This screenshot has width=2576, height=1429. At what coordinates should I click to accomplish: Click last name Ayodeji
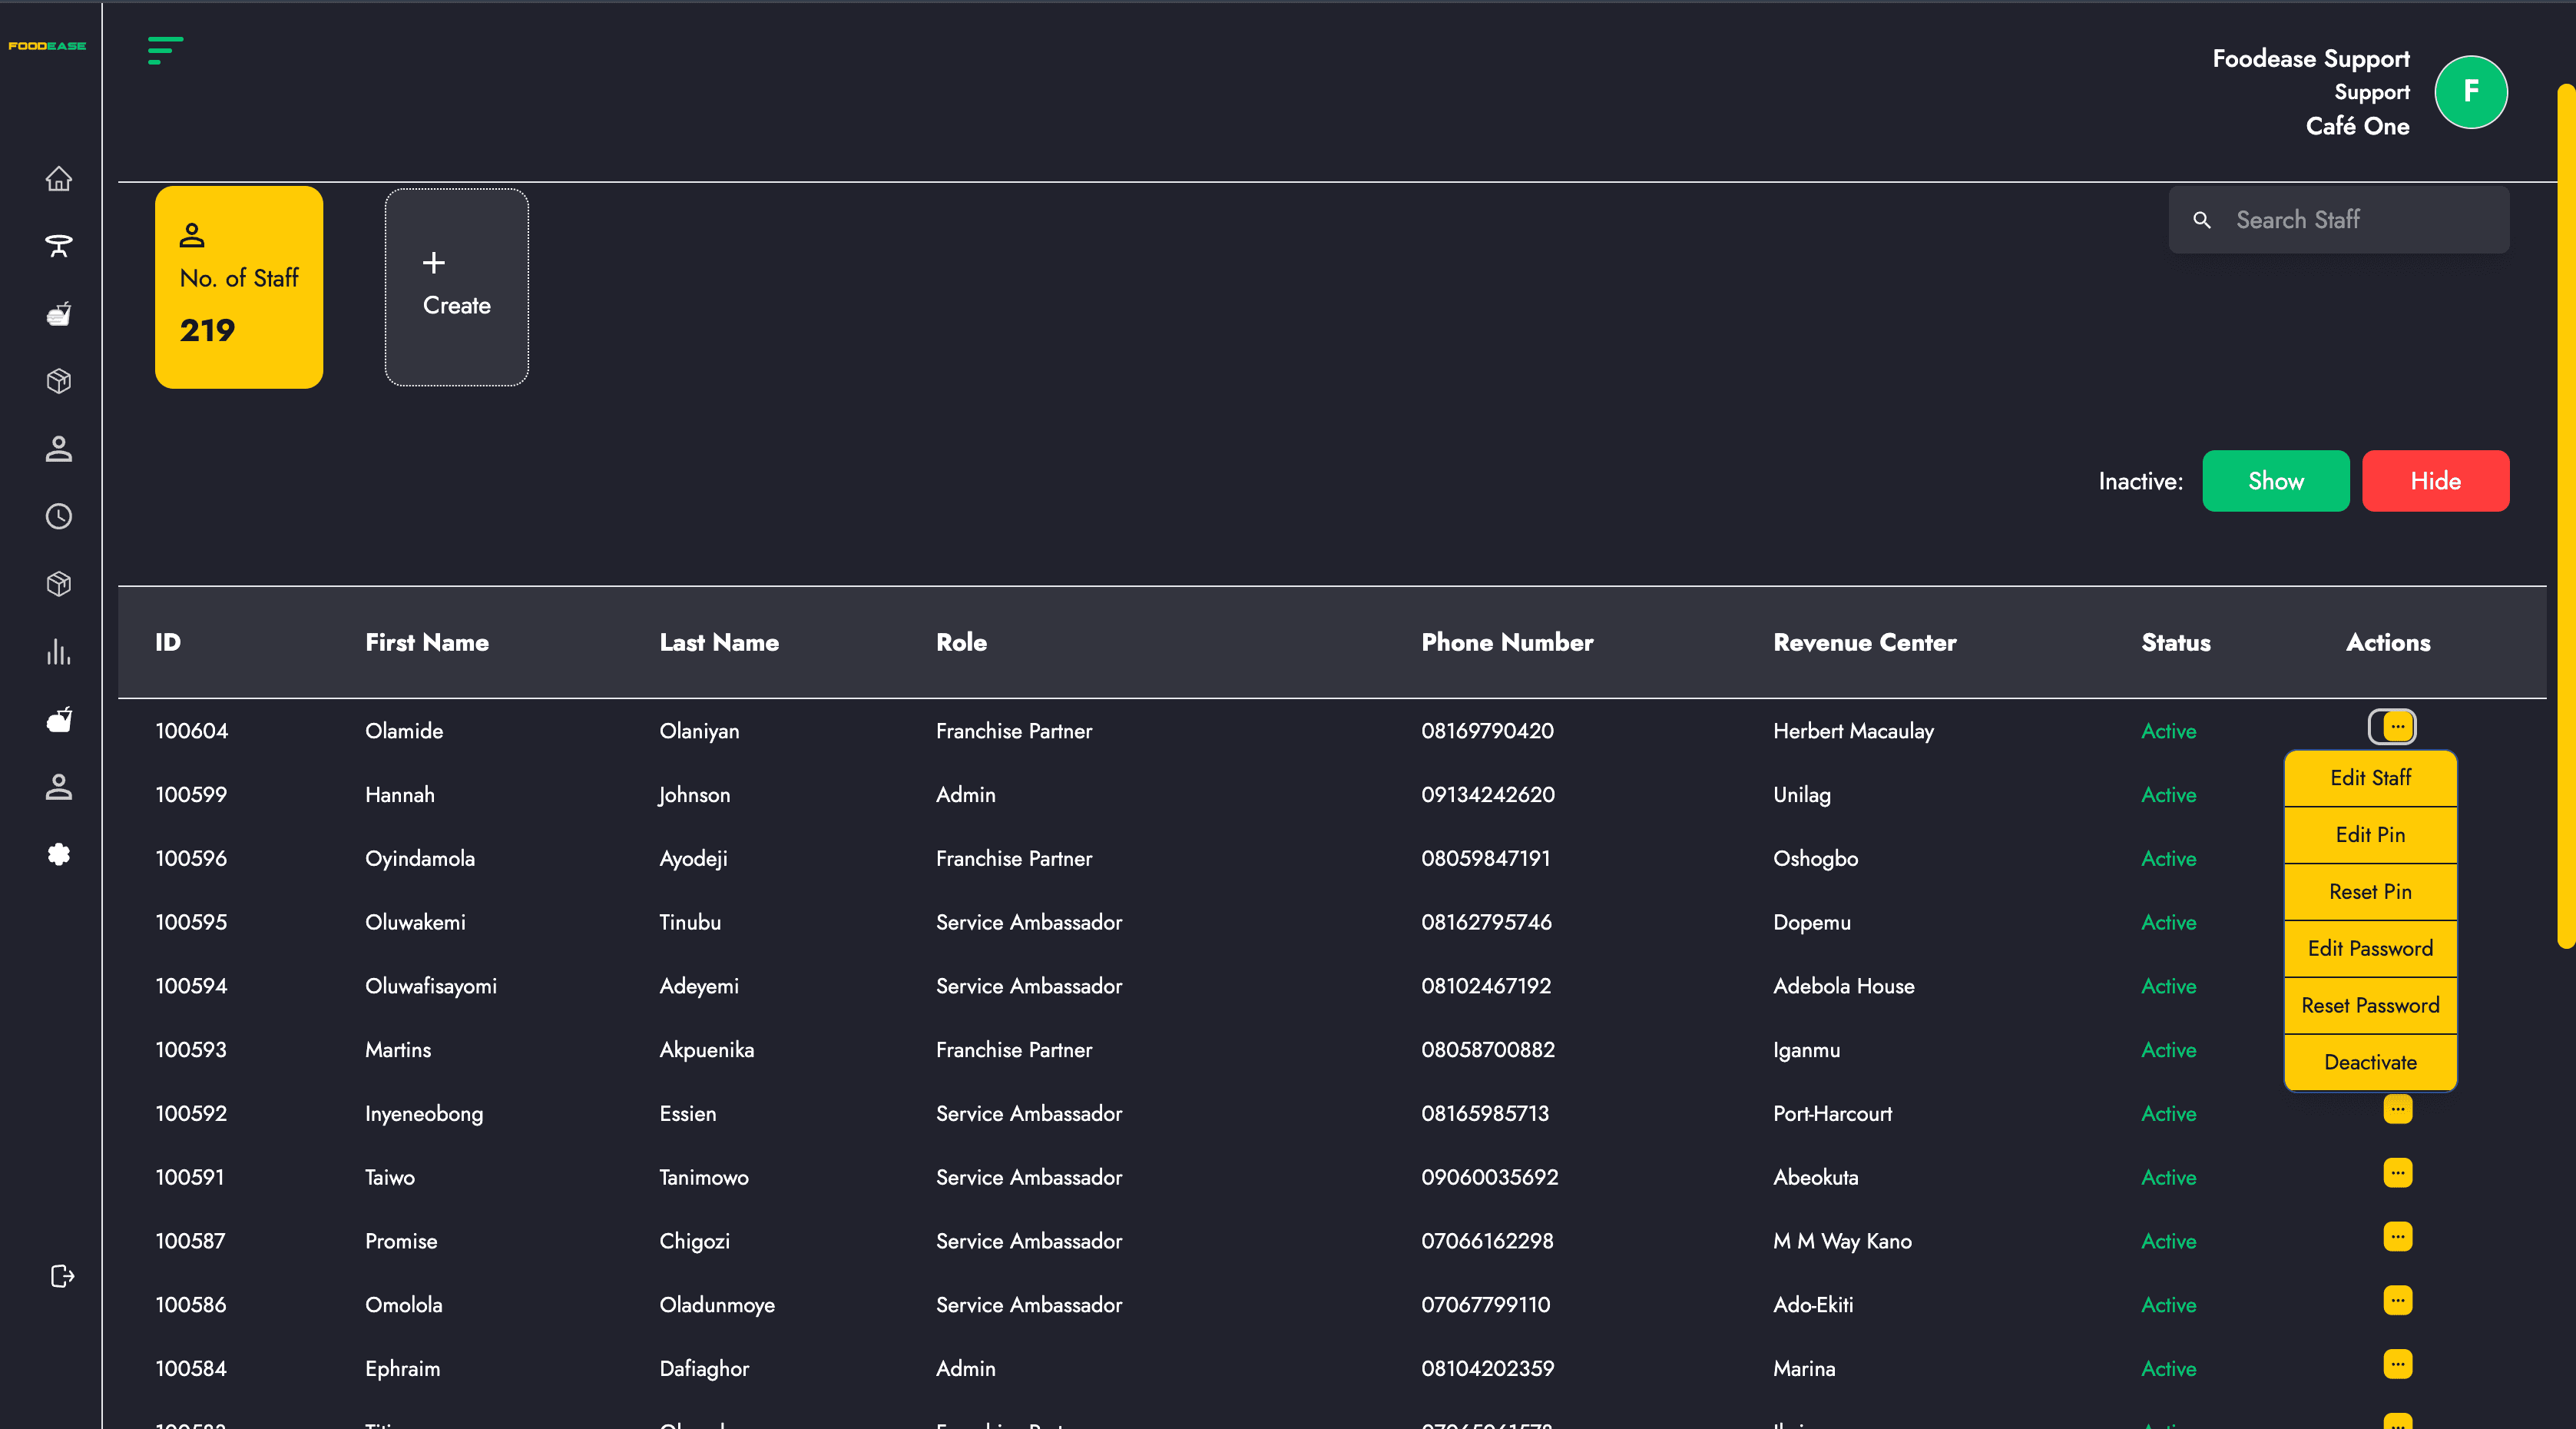693,859
